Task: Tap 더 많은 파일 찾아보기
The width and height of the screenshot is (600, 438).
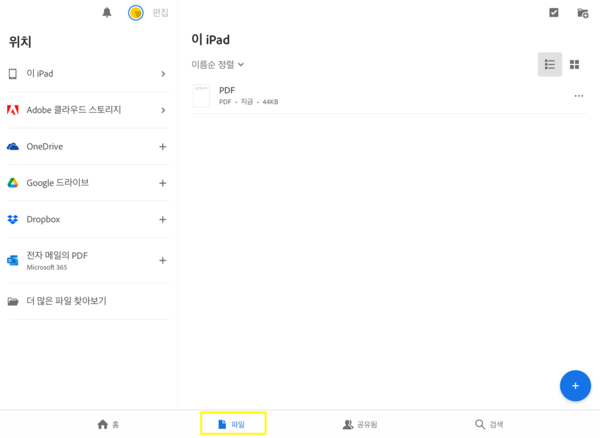Action: 66,301
